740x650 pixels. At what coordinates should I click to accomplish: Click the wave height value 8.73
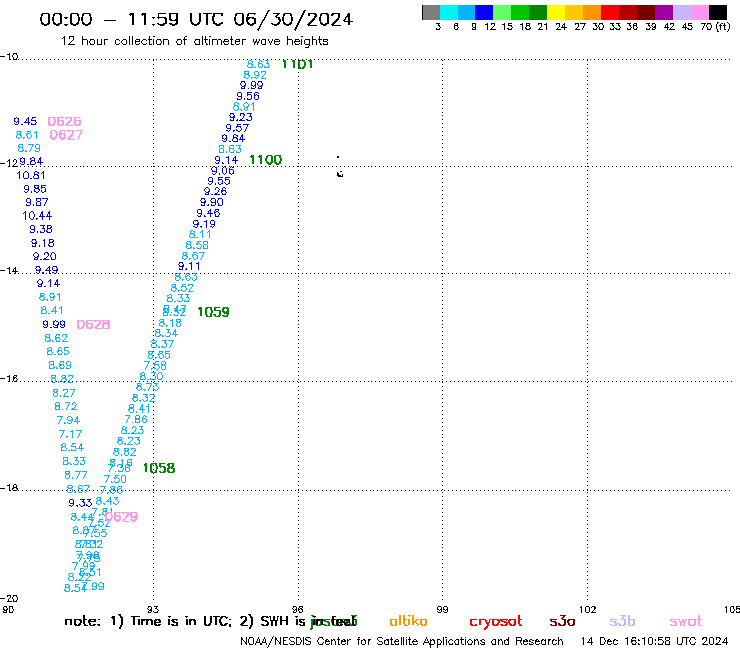click(x=147, y=387)
